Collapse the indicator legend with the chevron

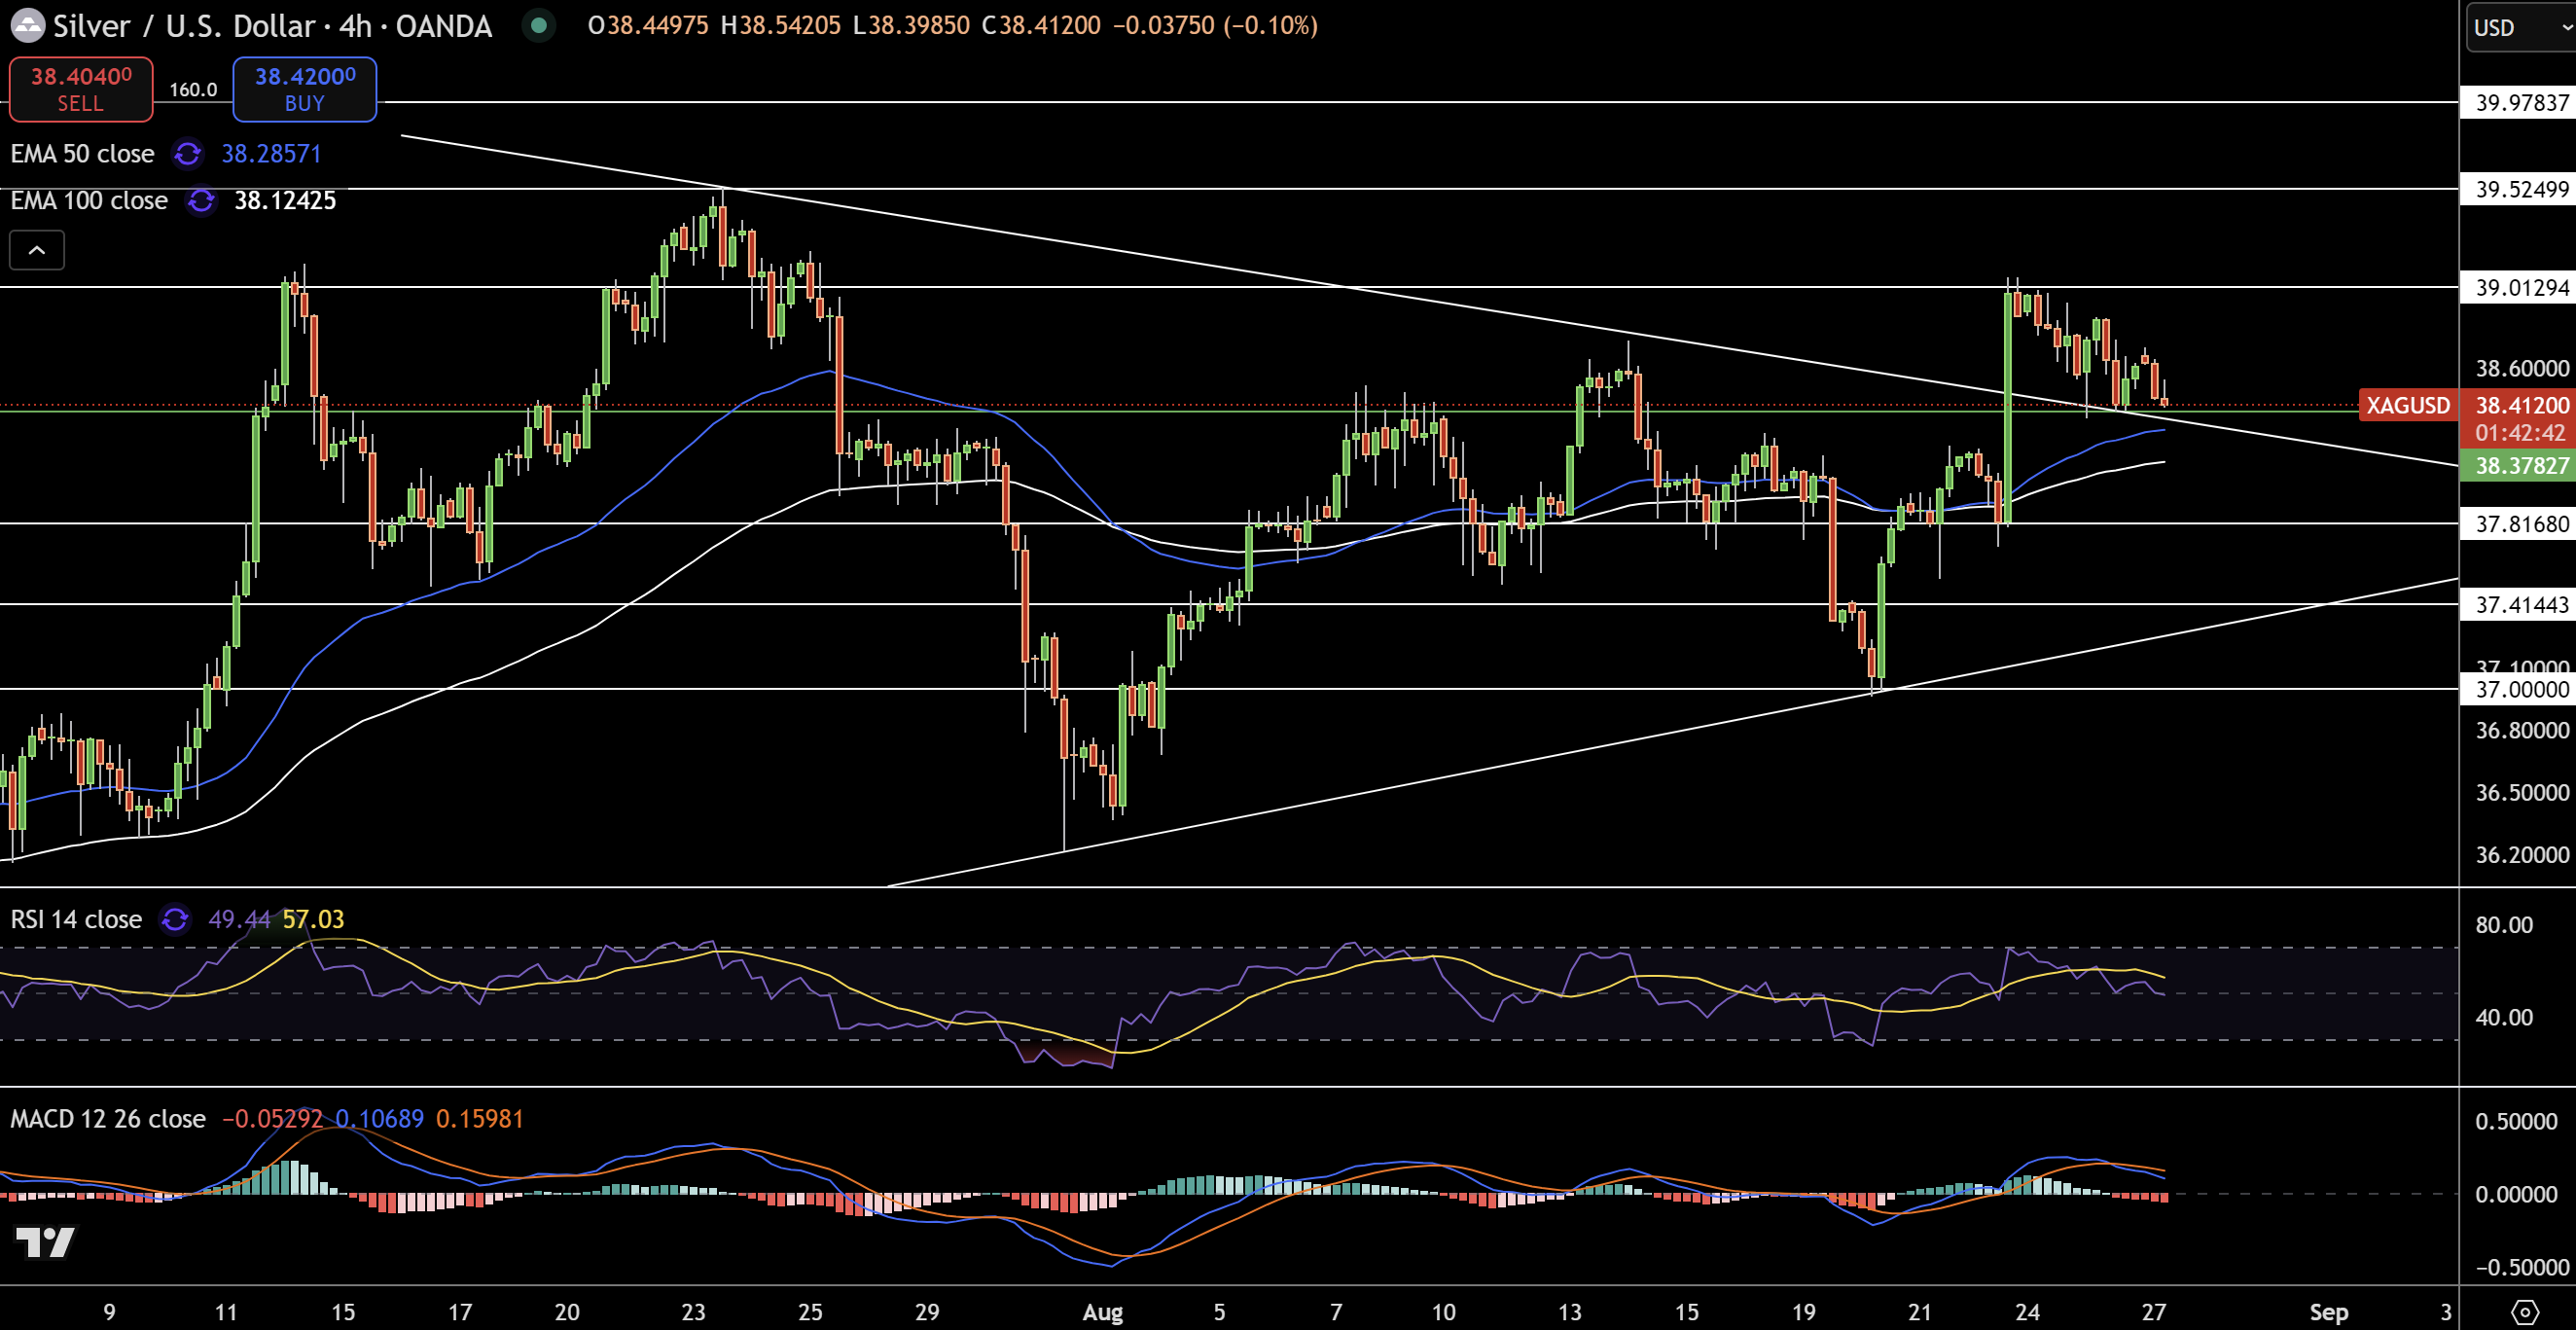pos(36,250)
